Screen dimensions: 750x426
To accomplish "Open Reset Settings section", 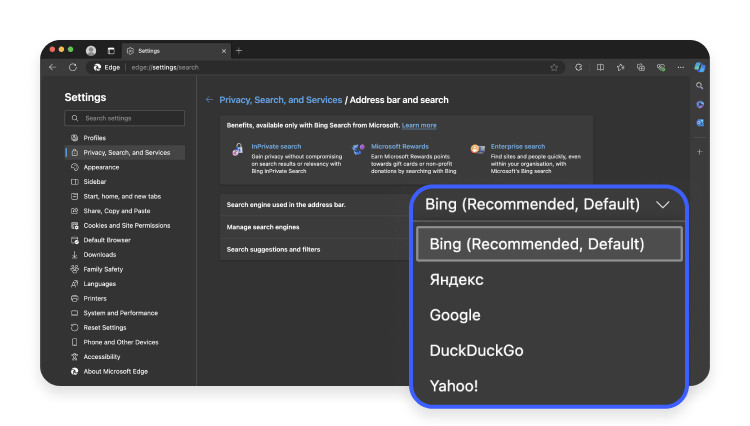I will [x=125, y=328].
